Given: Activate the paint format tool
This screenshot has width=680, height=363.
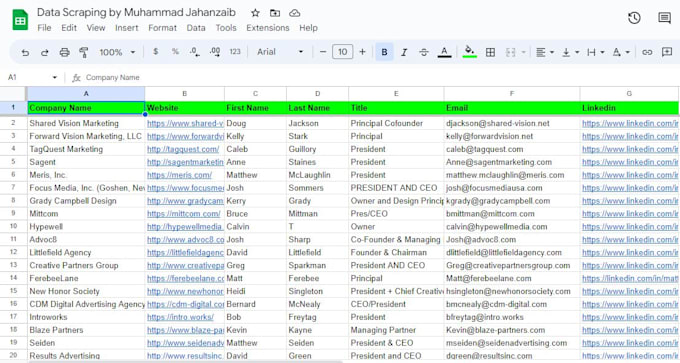Looking at the screenshot, I should click(84, 52).
